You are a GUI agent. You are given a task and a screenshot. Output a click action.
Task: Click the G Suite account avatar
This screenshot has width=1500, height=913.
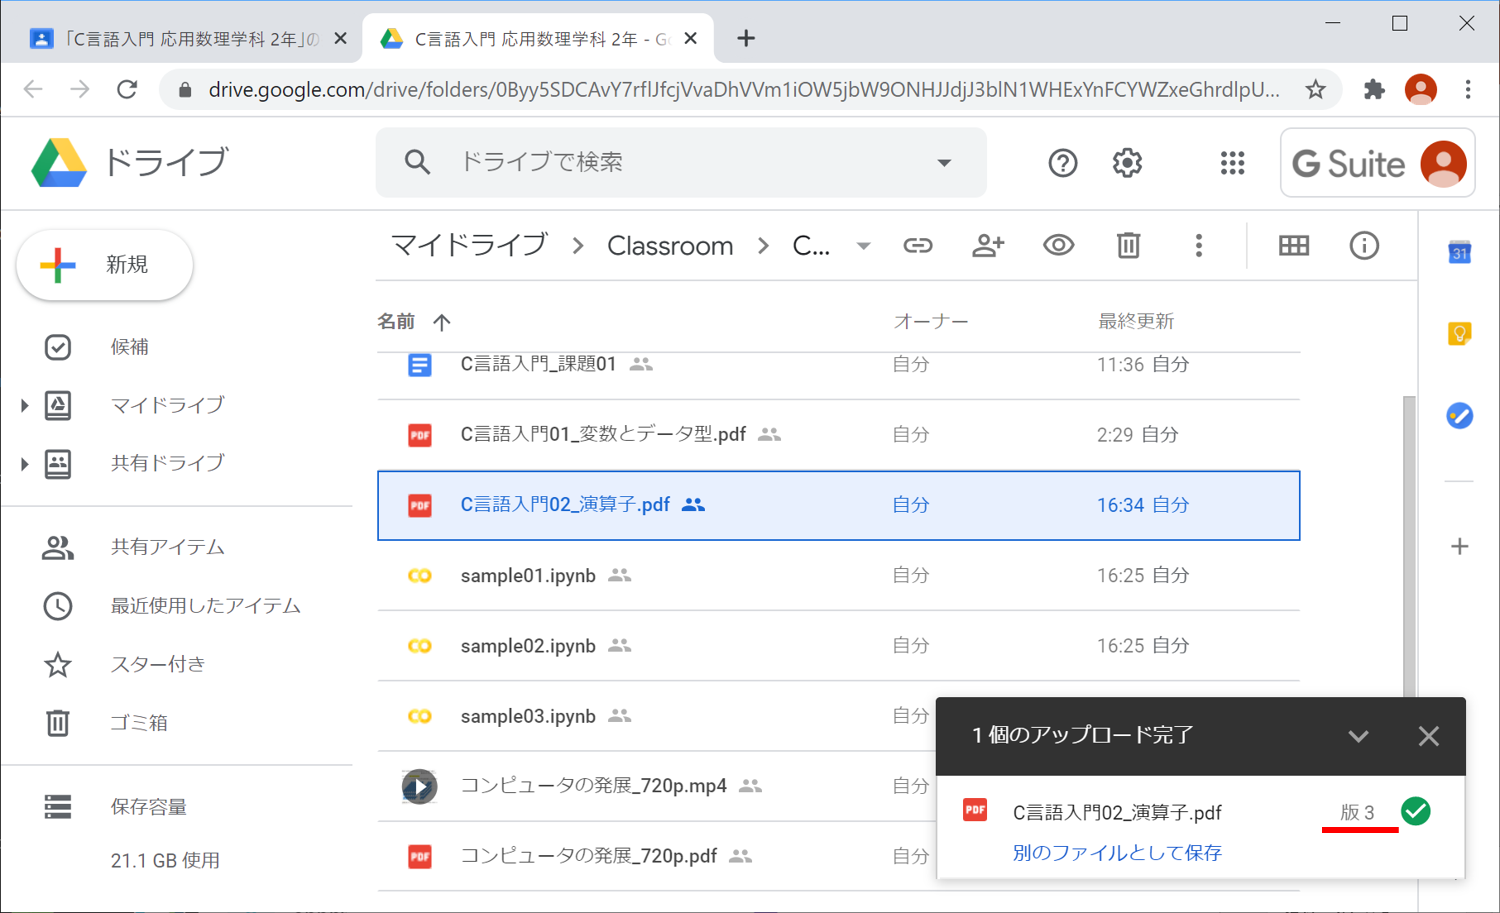coord(1443,163)
